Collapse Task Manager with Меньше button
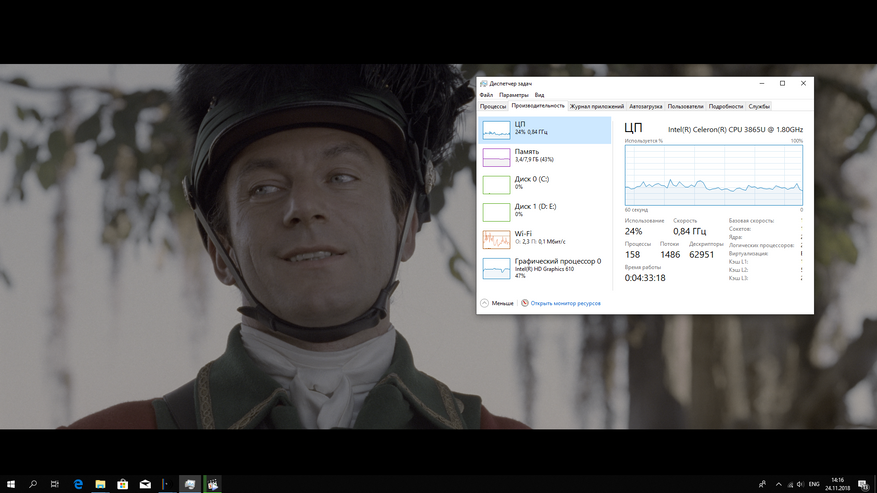877x493 pixels. coord(497,303)
